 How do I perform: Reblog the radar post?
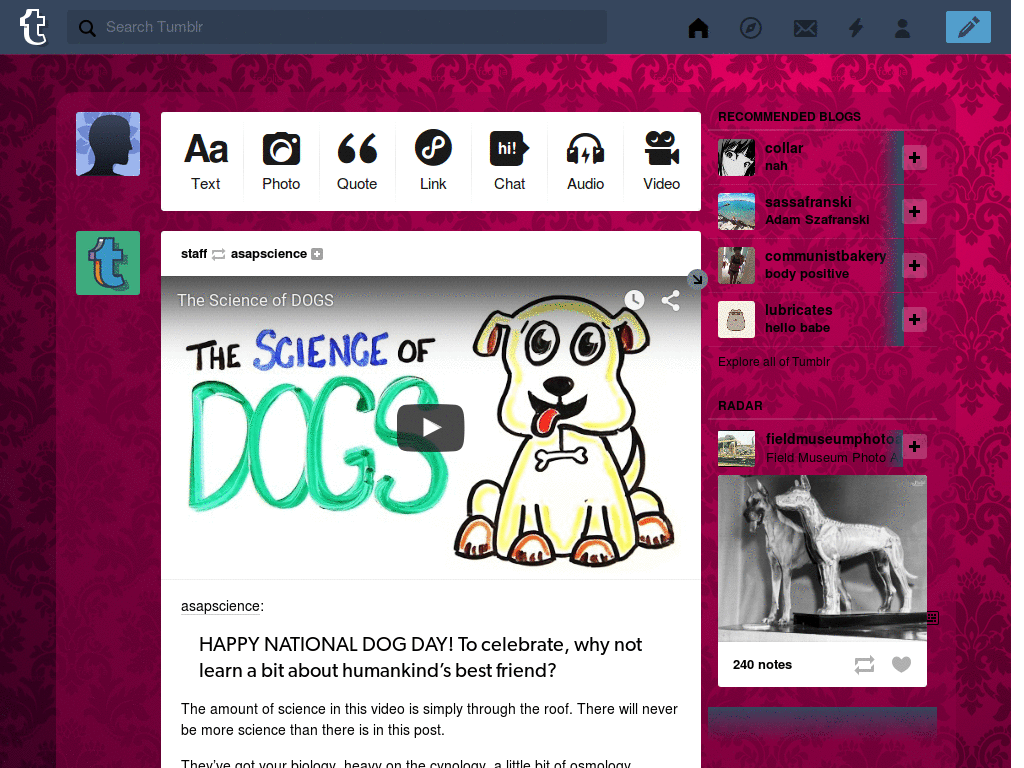pos(864,665)
